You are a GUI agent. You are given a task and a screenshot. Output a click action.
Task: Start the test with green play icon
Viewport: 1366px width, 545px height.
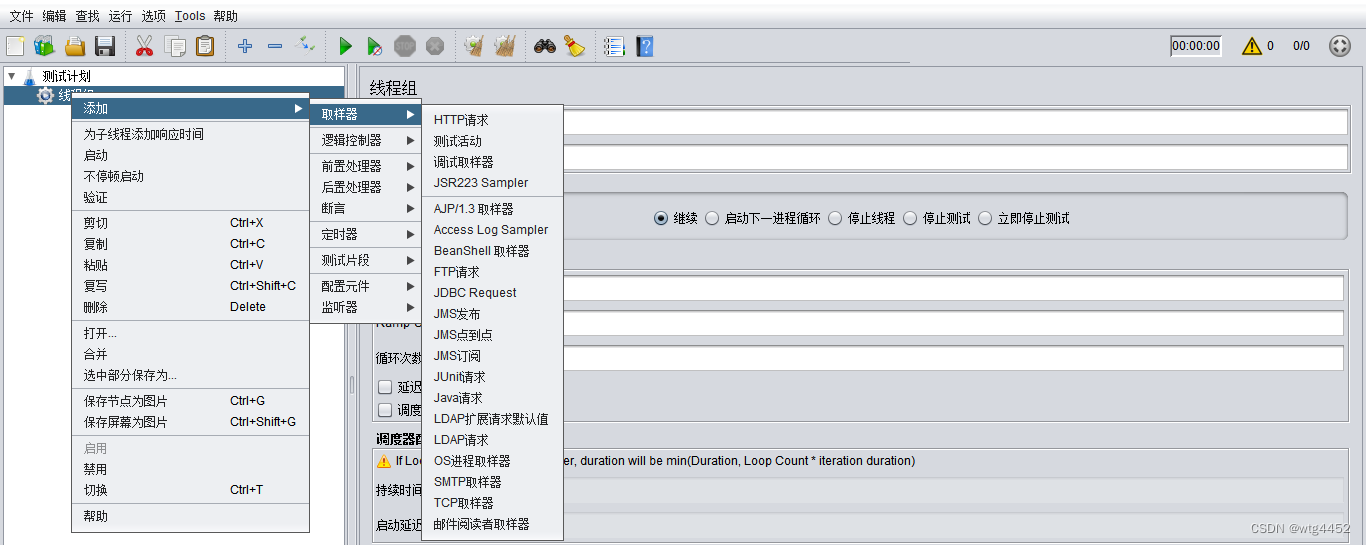pos(346,46)
